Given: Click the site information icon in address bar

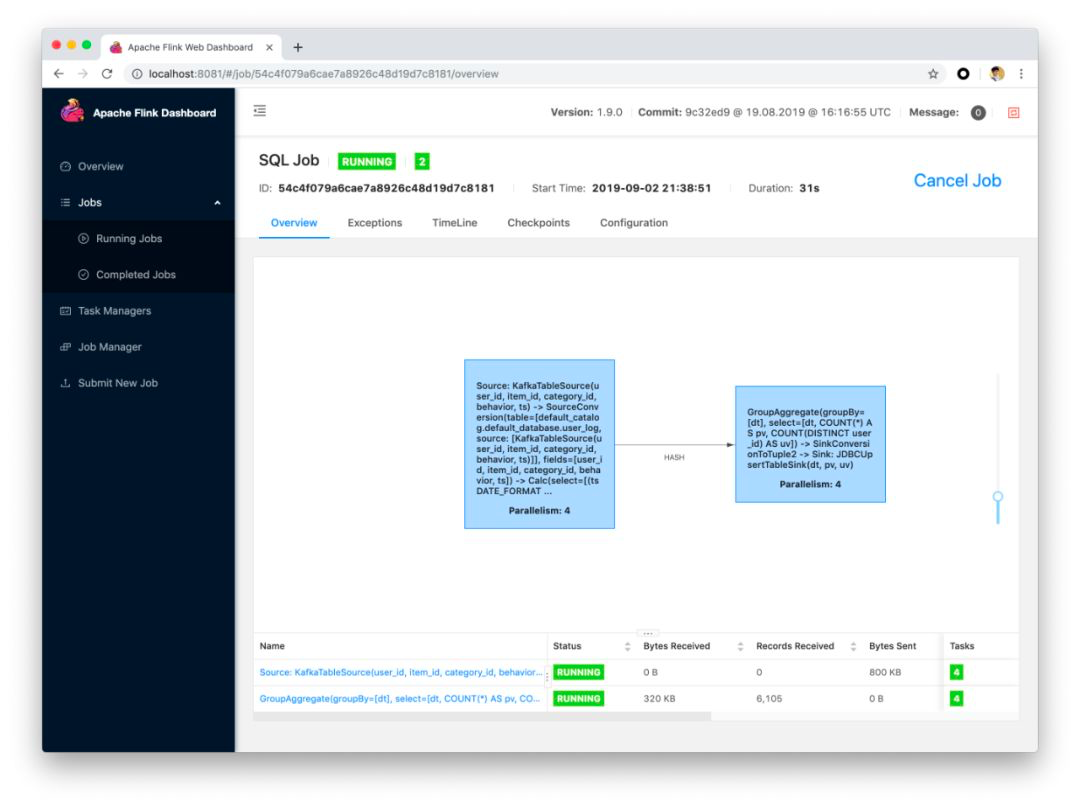Looking at the screenshot, I should click(x=136, y=74).
